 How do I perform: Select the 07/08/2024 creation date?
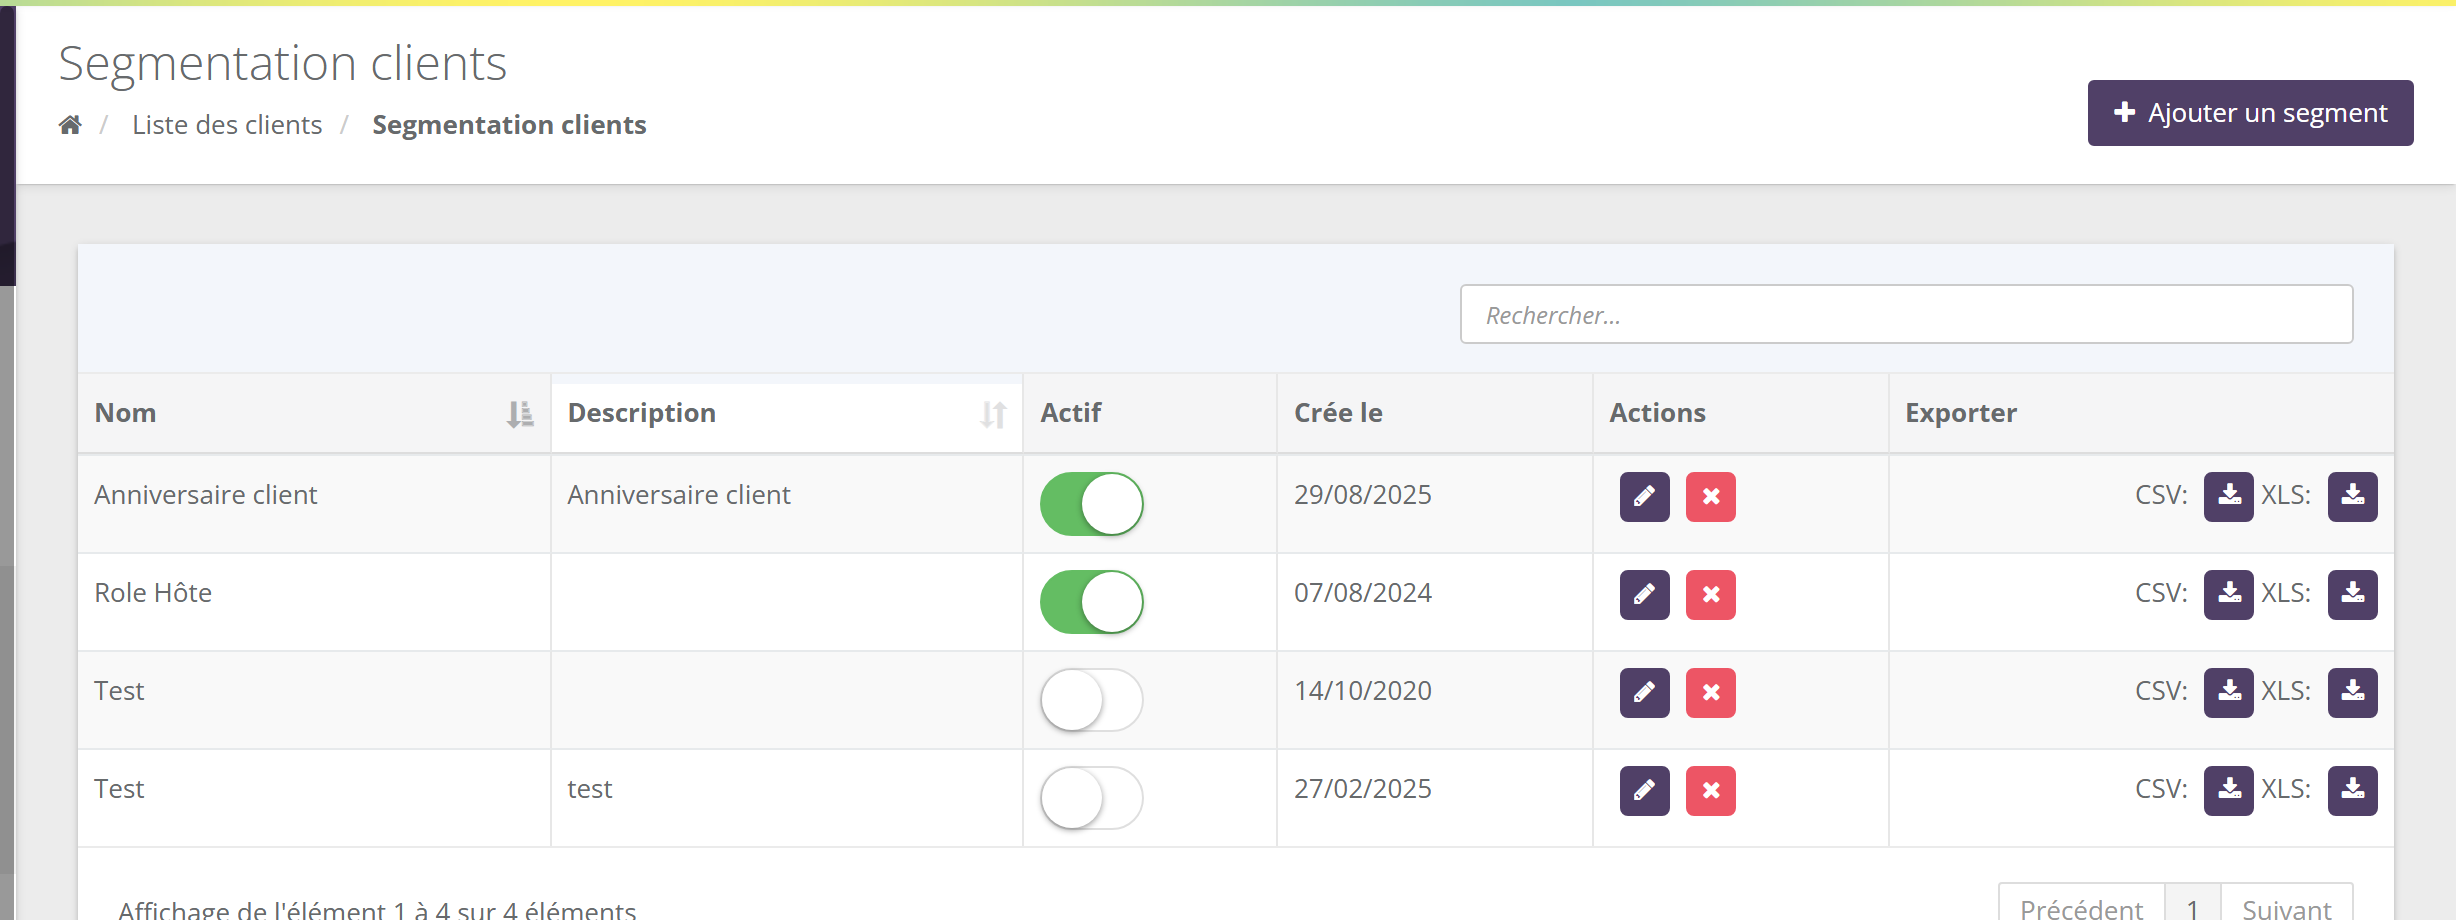1362,593
